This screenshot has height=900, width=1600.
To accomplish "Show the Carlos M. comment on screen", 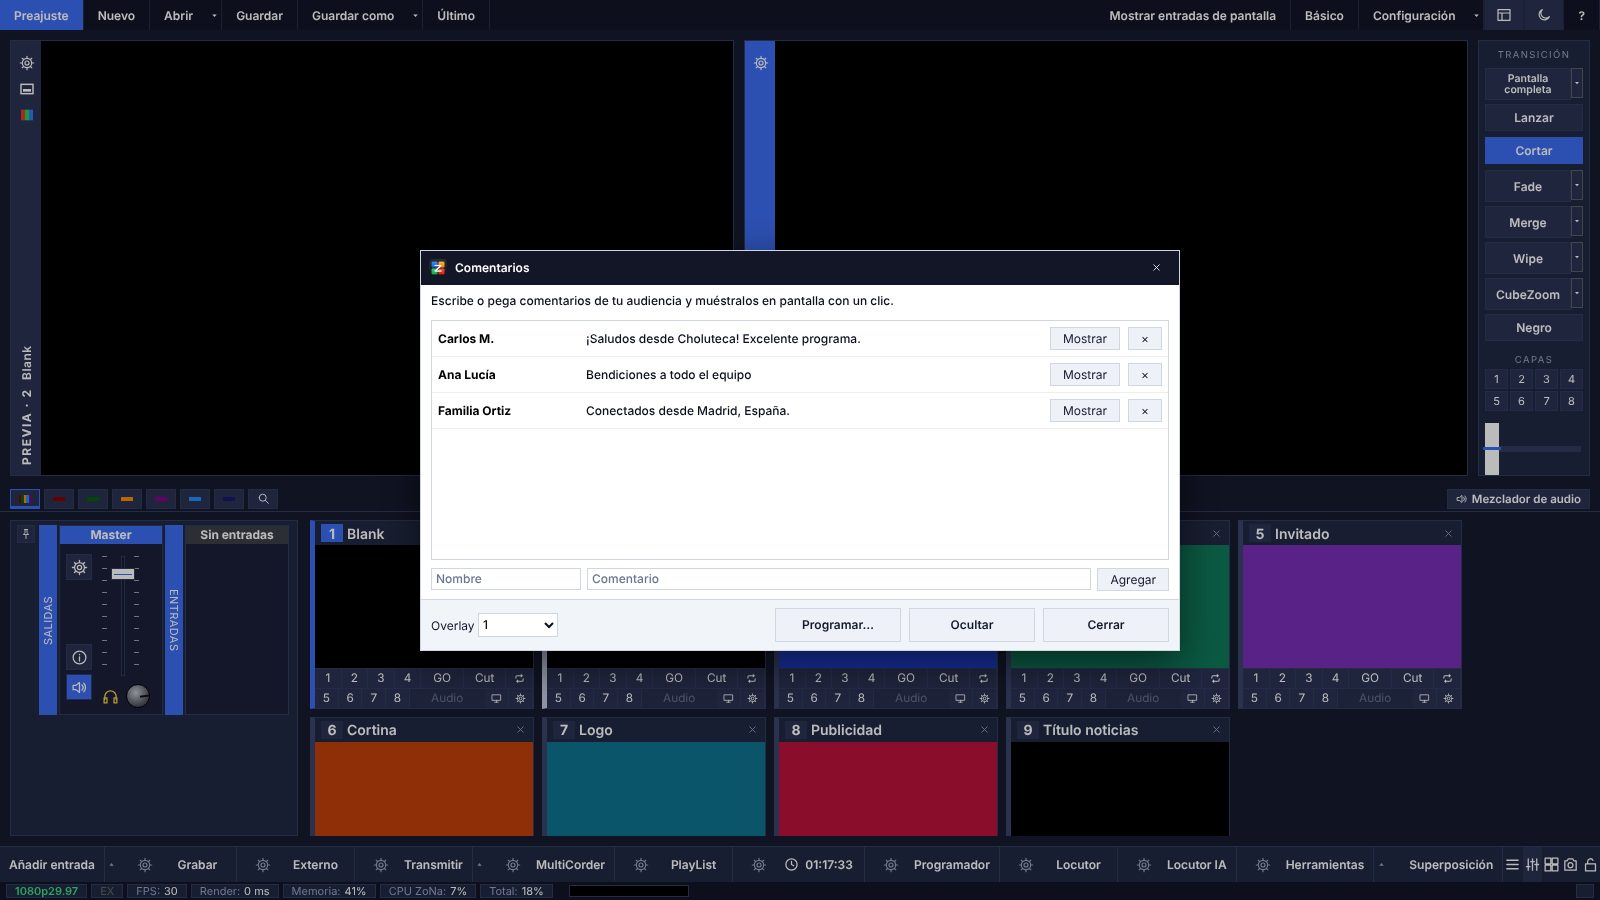I will click(1085, 339).
